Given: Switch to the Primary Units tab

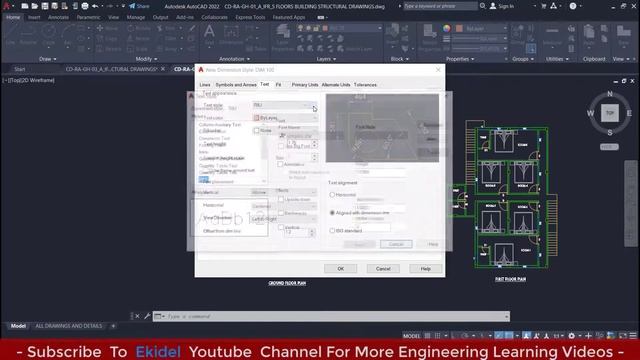Looking at the screenshot, I should [304, 85].
